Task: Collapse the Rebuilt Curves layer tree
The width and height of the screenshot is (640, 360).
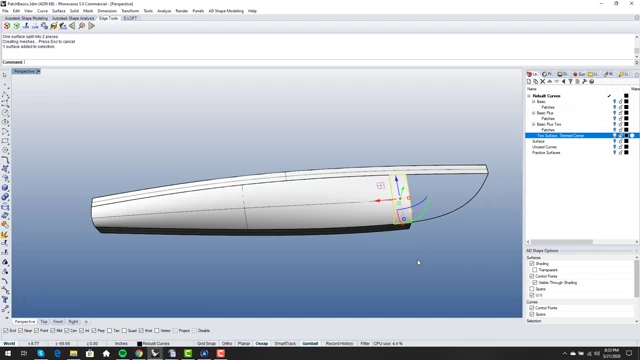Action: pos(529,96)
